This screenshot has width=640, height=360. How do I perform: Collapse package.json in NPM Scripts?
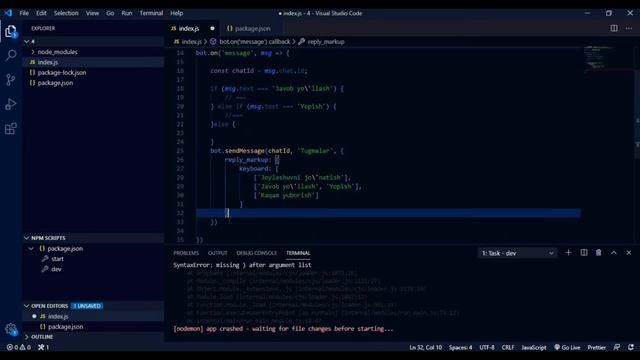[31, 249]
